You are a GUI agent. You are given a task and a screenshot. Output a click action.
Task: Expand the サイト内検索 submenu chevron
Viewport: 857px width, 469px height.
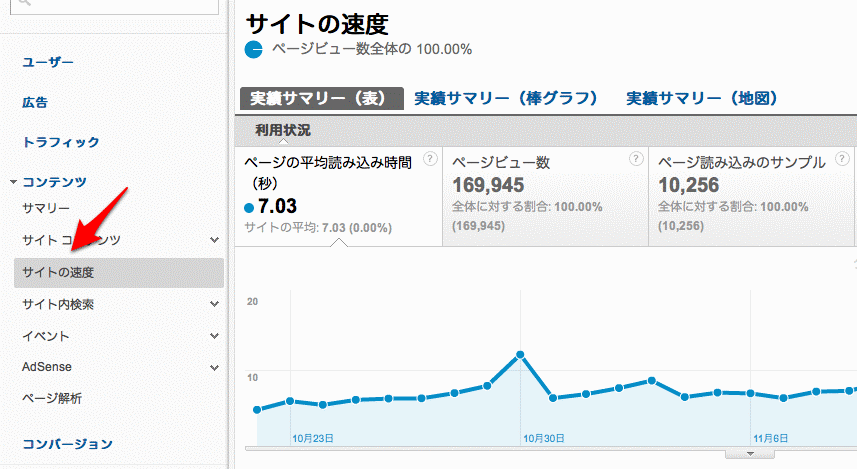(x=214, y=304)
